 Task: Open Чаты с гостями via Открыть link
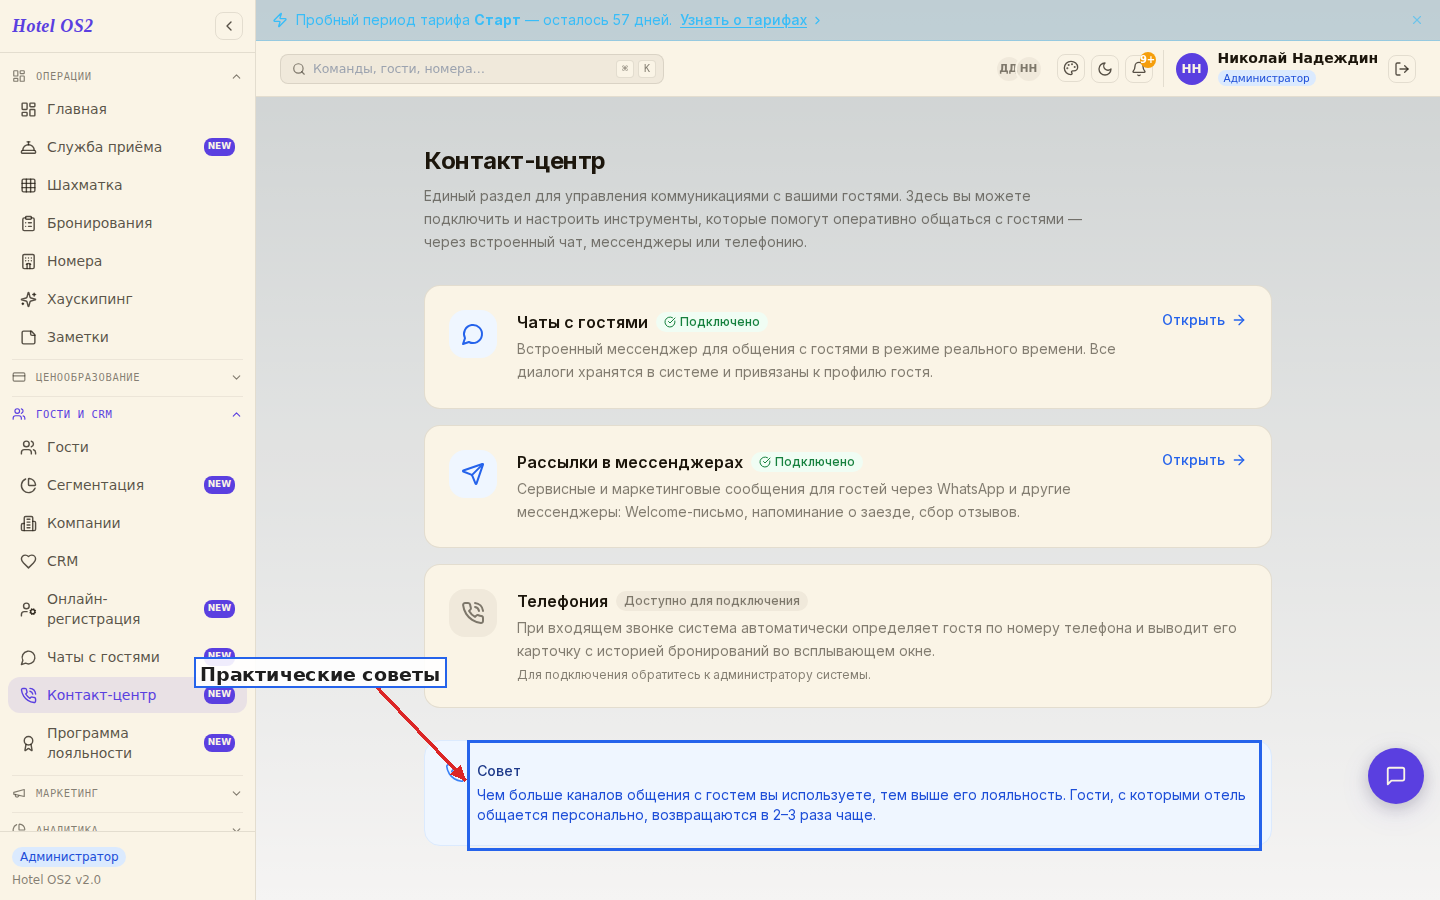[1204, 320]
